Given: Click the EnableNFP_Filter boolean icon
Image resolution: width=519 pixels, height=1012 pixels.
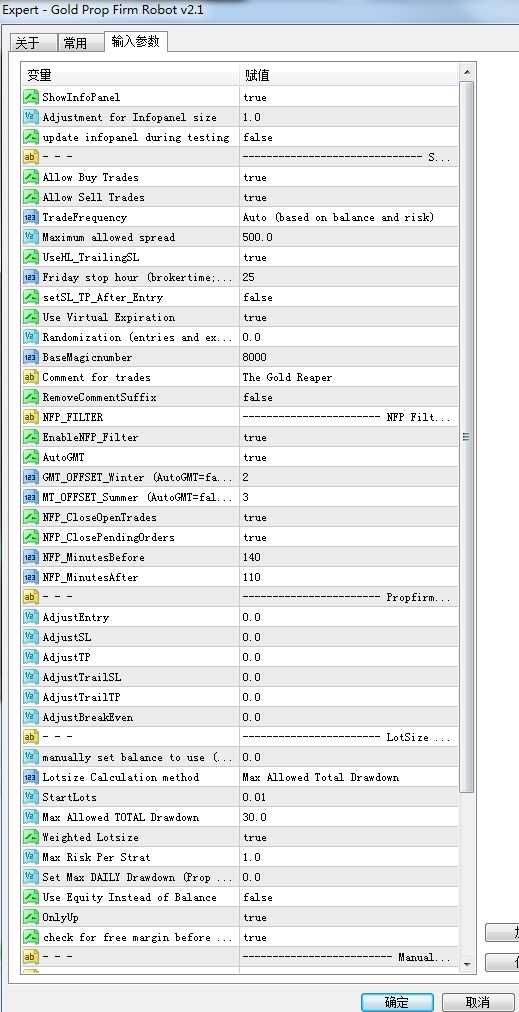Looking at the screenshot, I should point(31,438).
